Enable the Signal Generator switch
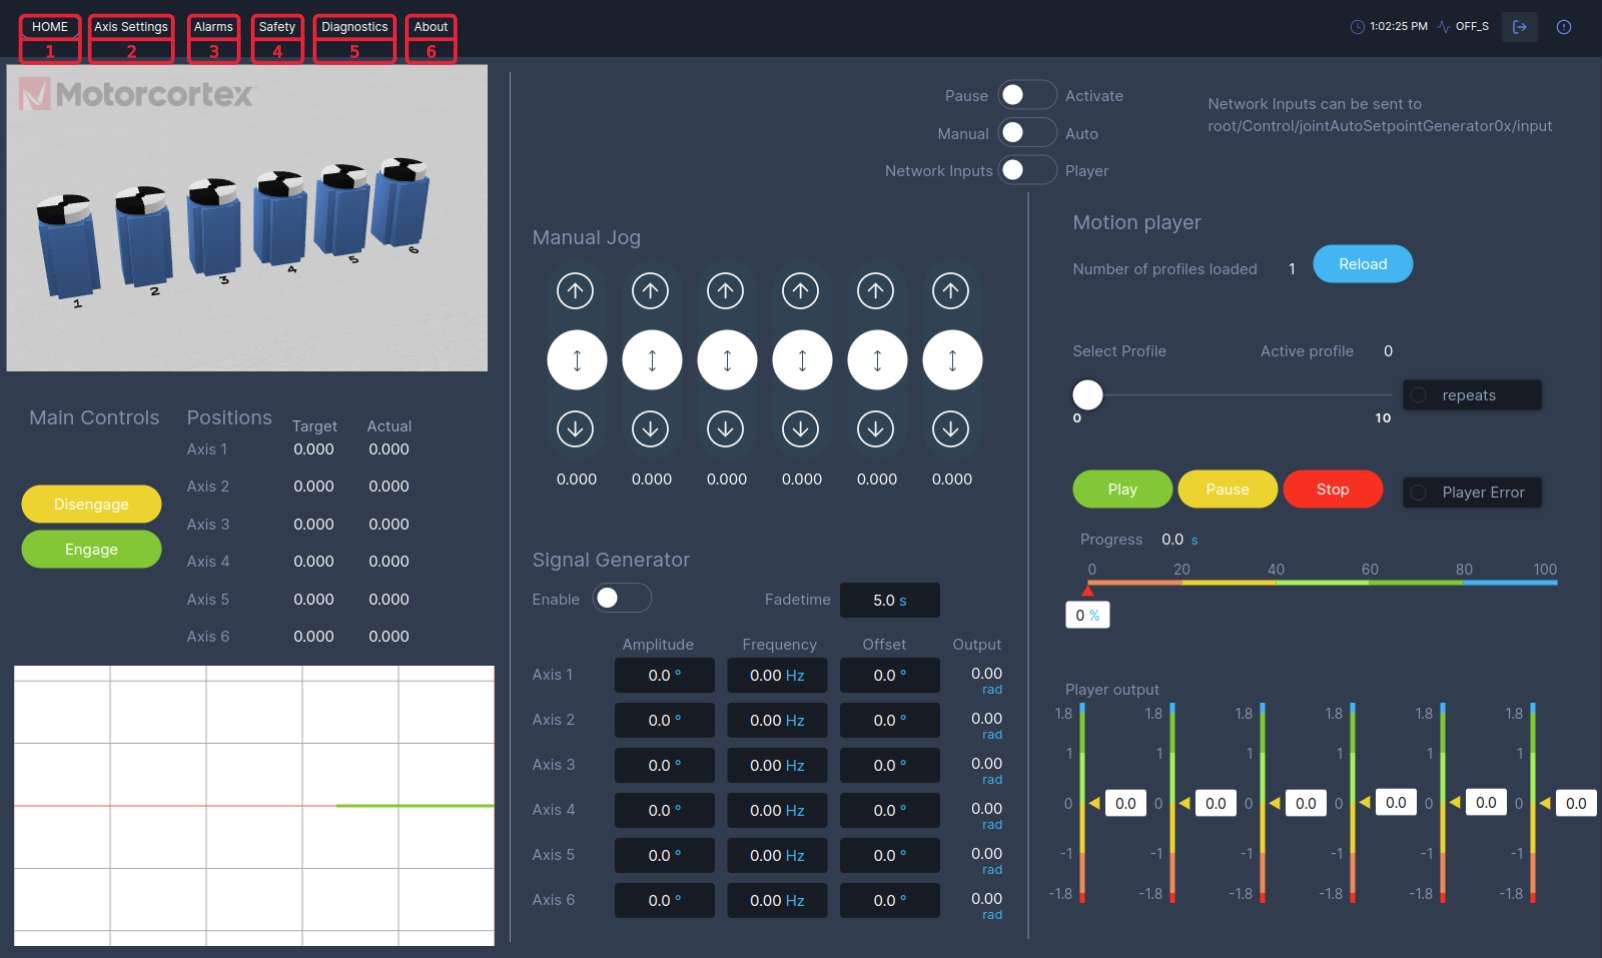 (622, 598)
